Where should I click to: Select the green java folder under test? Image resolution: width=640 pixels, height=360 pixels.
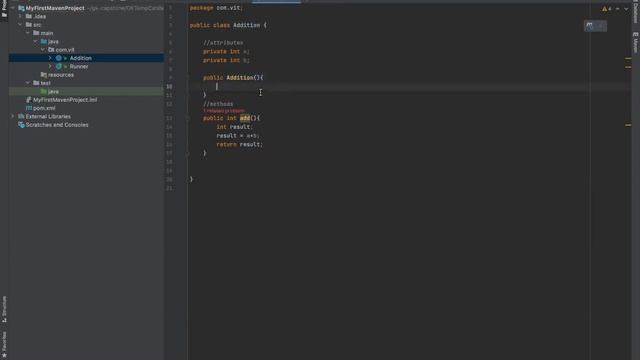[53, 91]
